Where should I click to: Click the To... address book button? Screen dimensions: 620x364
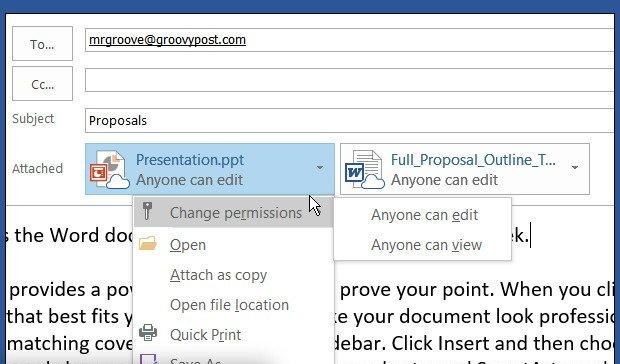(x=42, y=43)
